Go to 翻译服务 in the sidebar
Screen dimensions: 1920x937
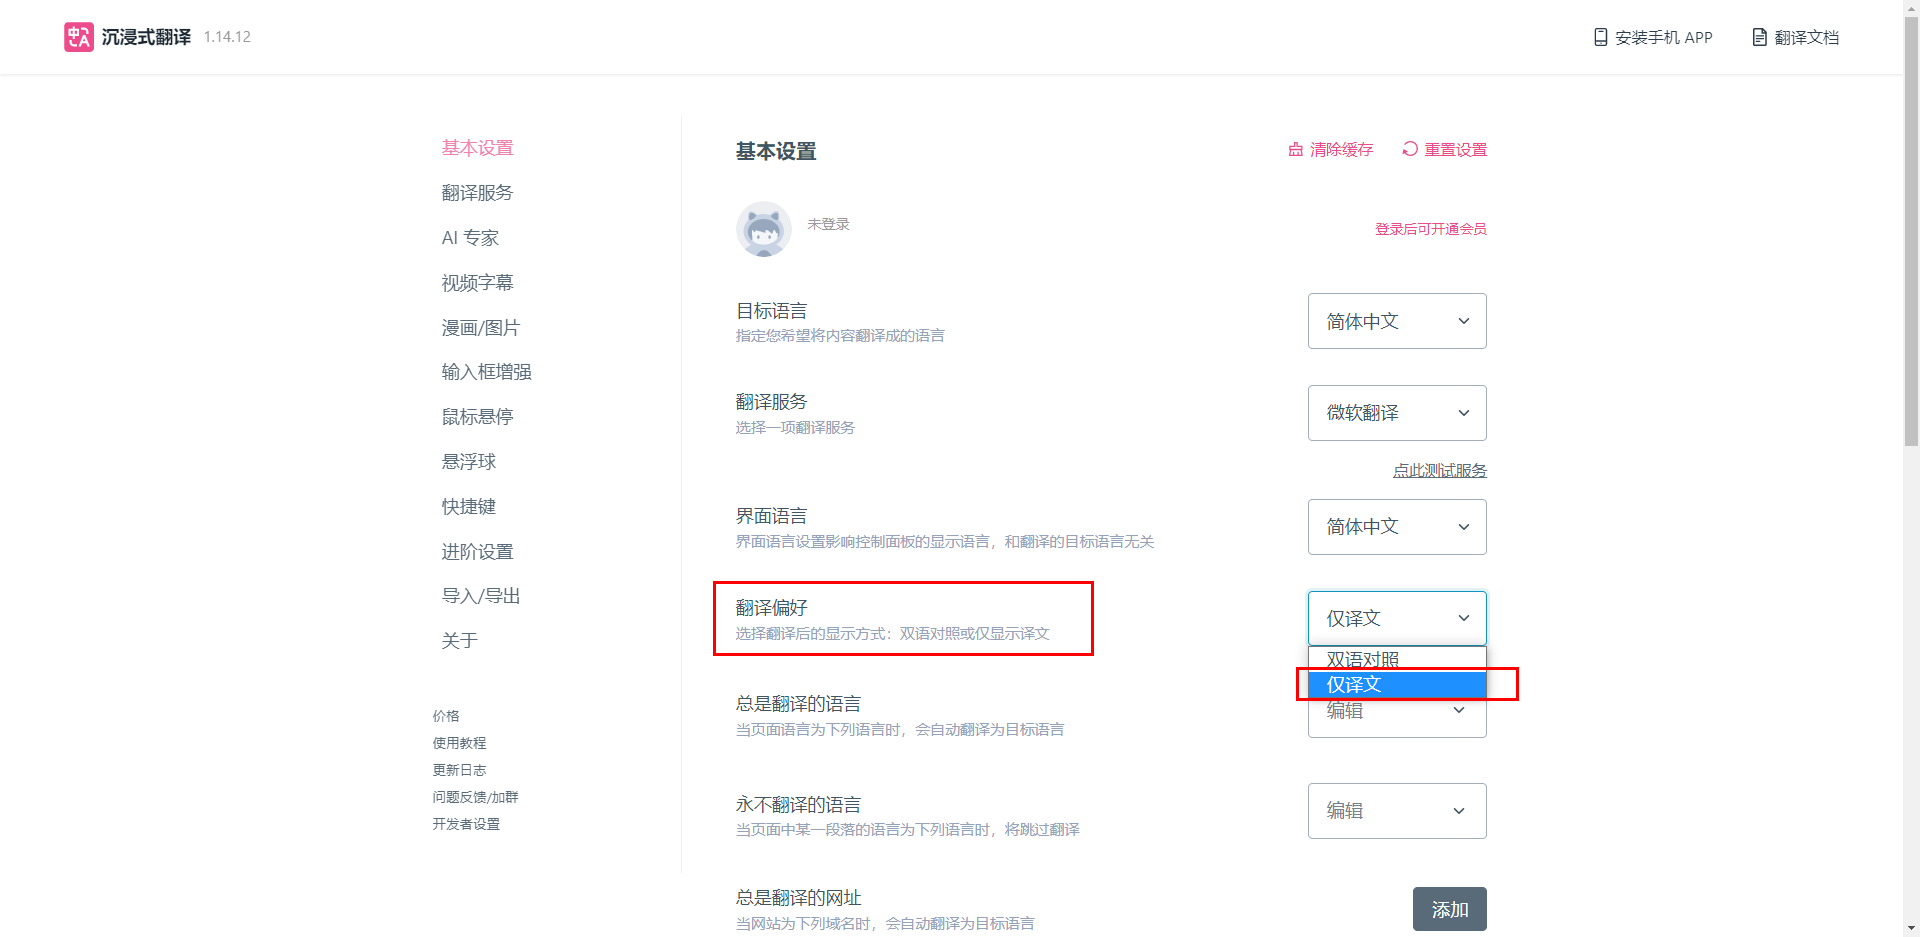[477, 193]
